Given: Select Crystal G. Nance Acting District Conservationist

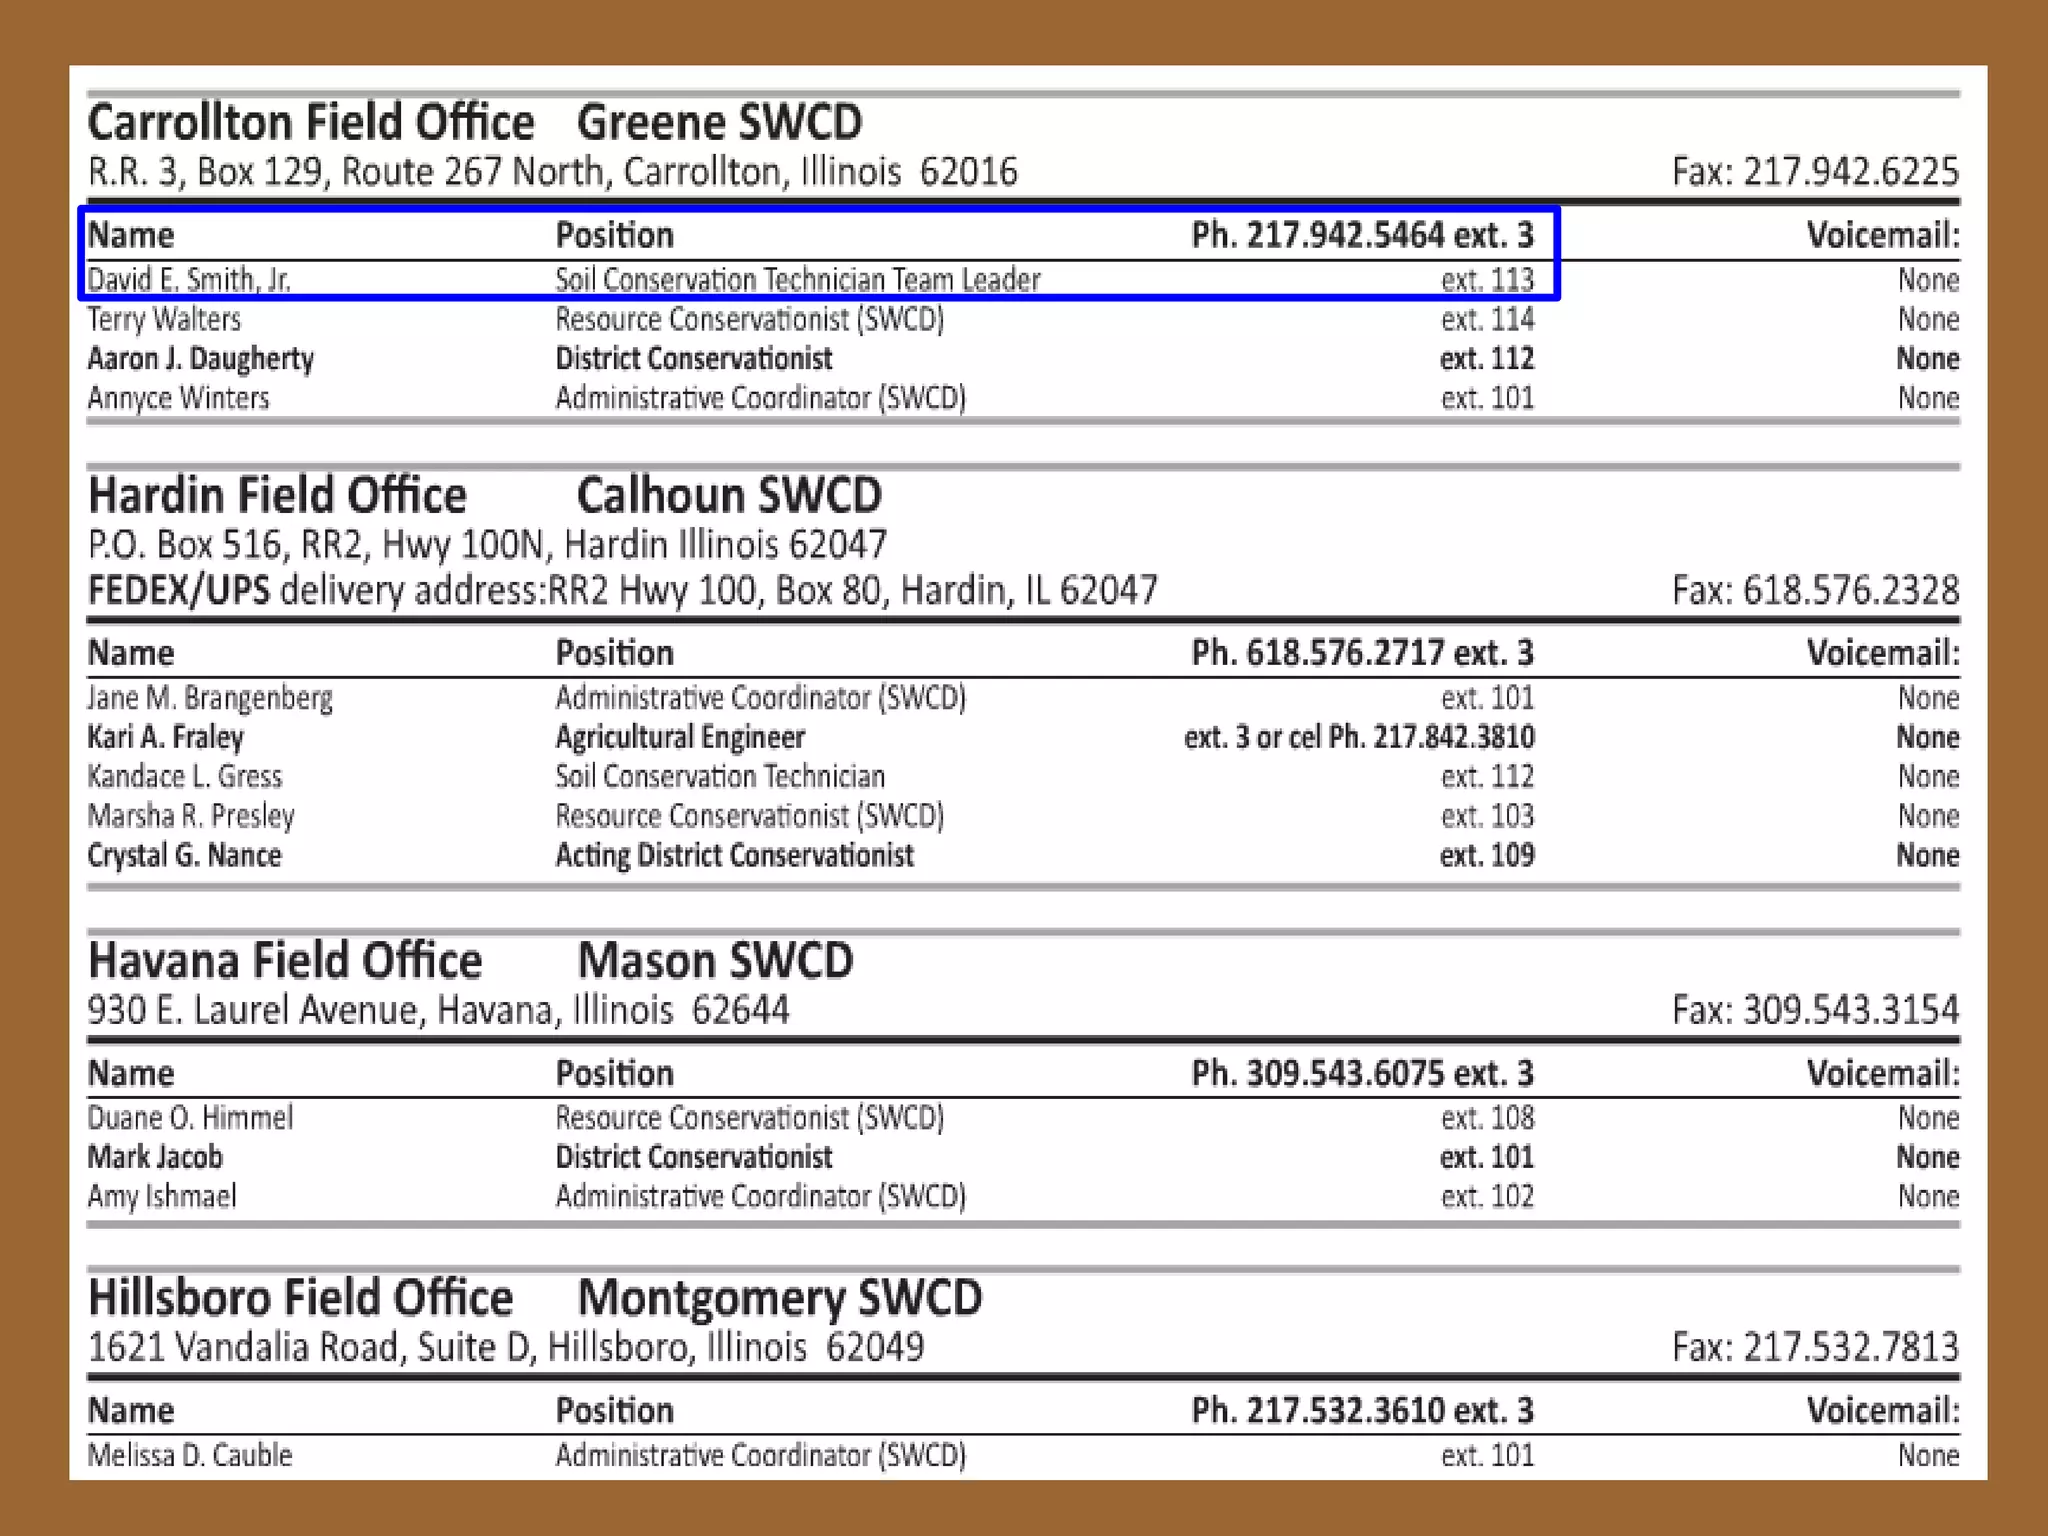Looking at the screenshot, I should [734, 856].
